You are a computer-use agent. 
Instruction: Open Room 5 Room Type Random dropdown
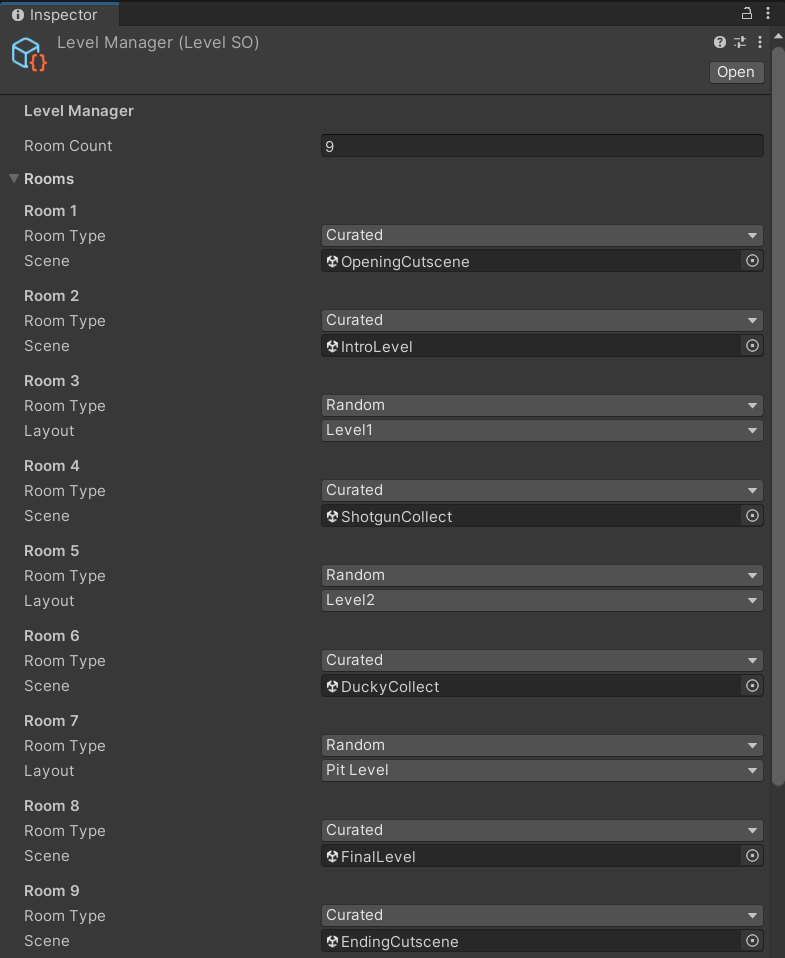click(542, 576)
